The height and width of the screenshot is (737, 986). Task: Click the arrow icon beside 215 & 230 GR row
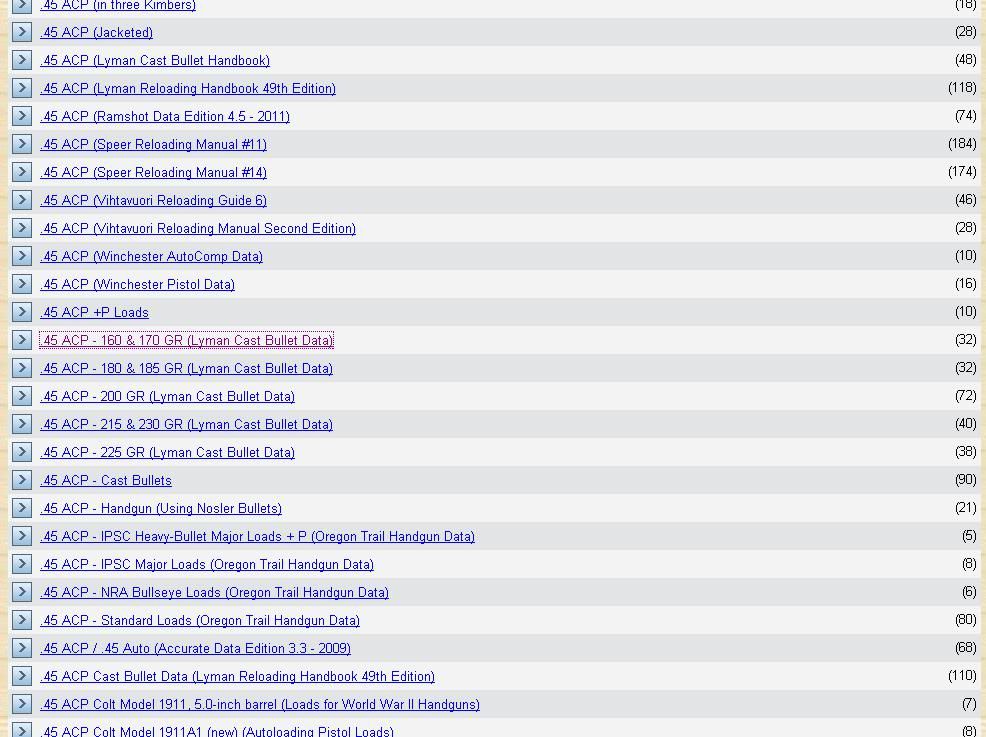21,424
